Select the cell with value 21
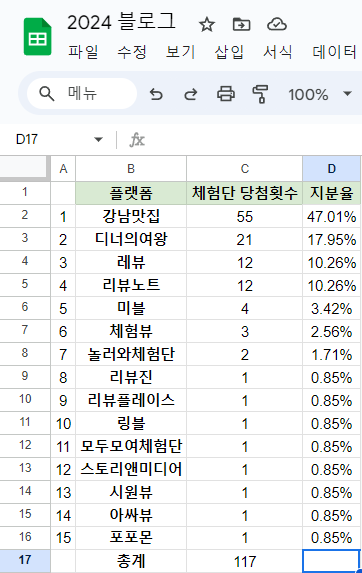The width and height of the screenshot is (362, 573). click(x=244, y=239)
